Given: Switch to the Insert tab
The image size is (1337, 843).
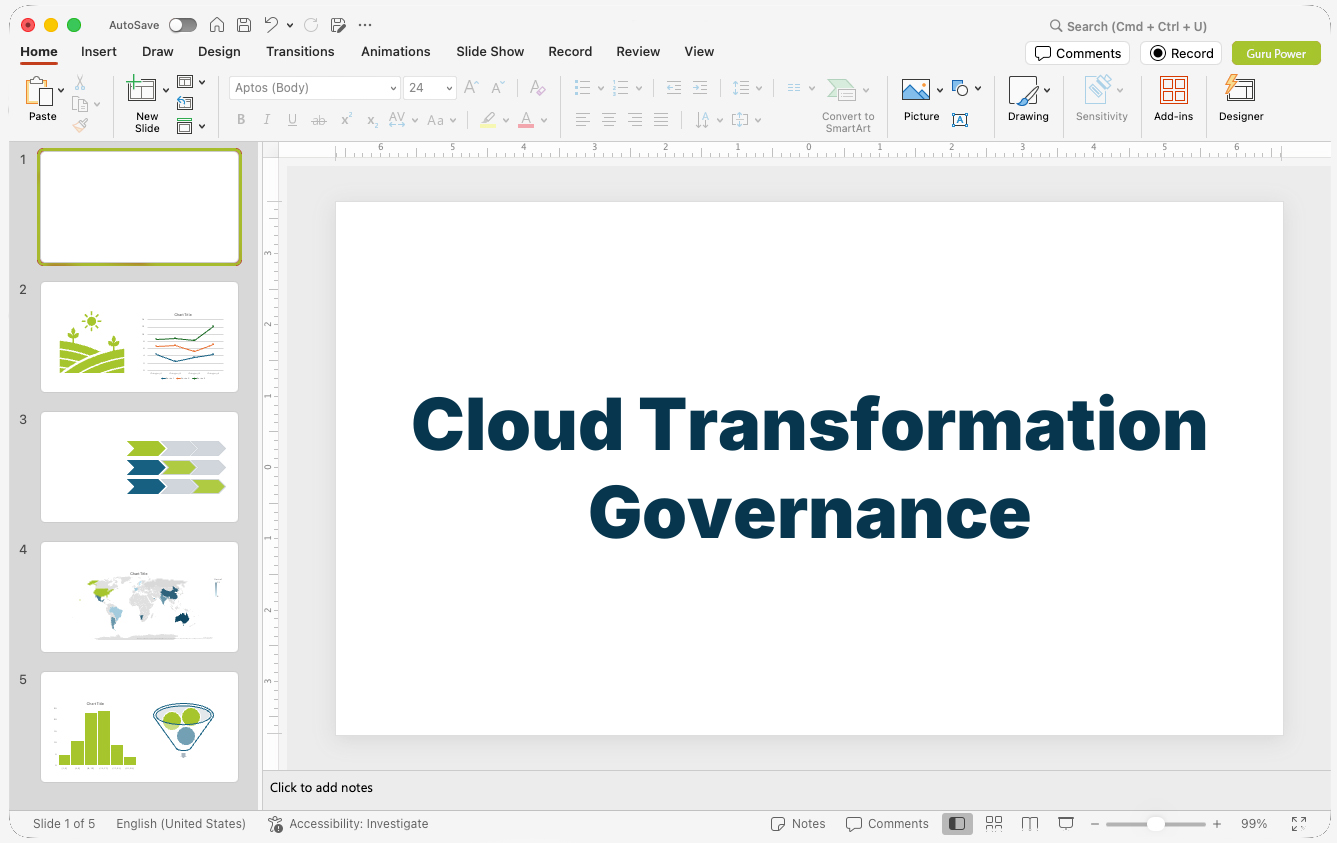Looking at the screenshot, I should point(99,51).
